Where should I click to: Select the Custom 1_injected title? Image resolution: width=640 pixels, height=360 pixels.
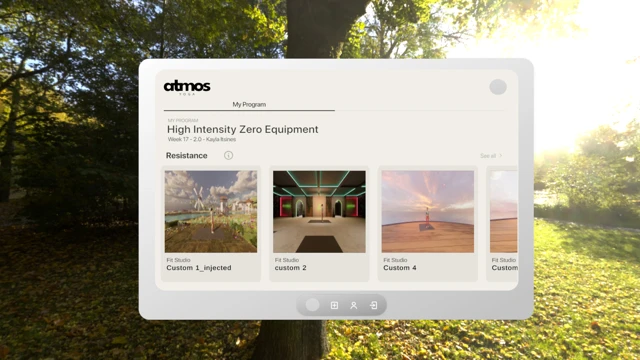(x=199, y=268)
